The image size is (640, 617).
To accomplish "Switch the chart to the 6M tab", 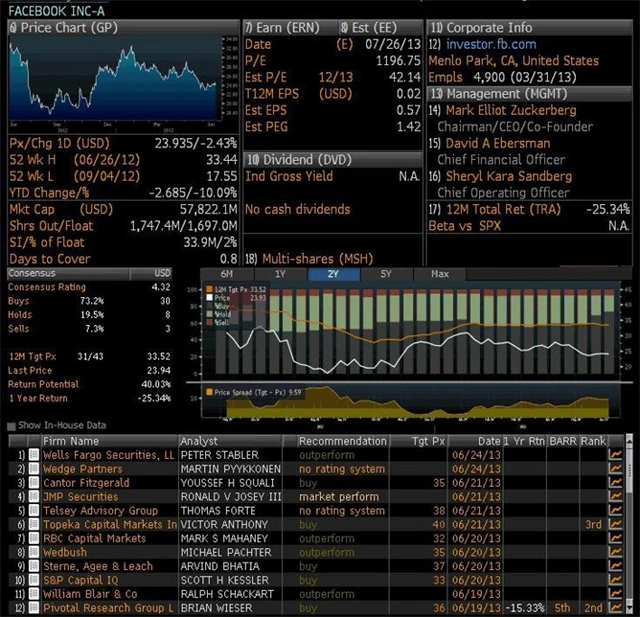I will pos(227,273).
